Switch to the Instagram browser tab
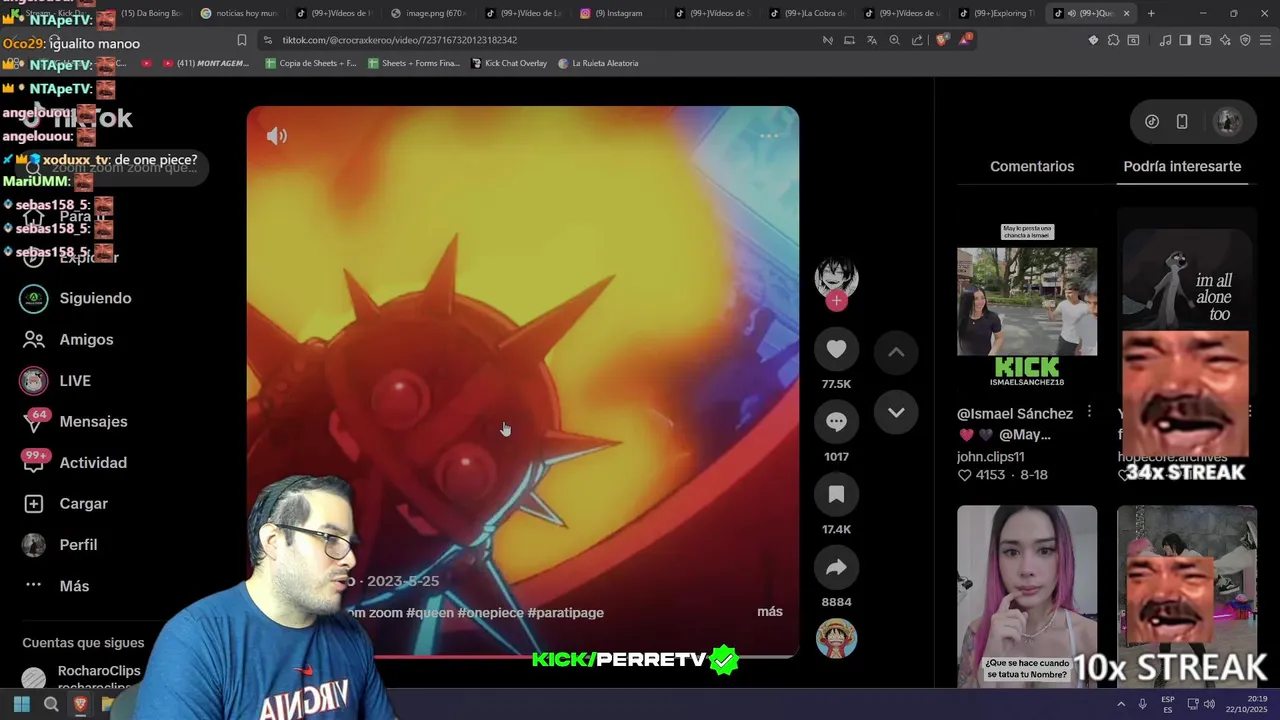 click(x=617, y=13)
